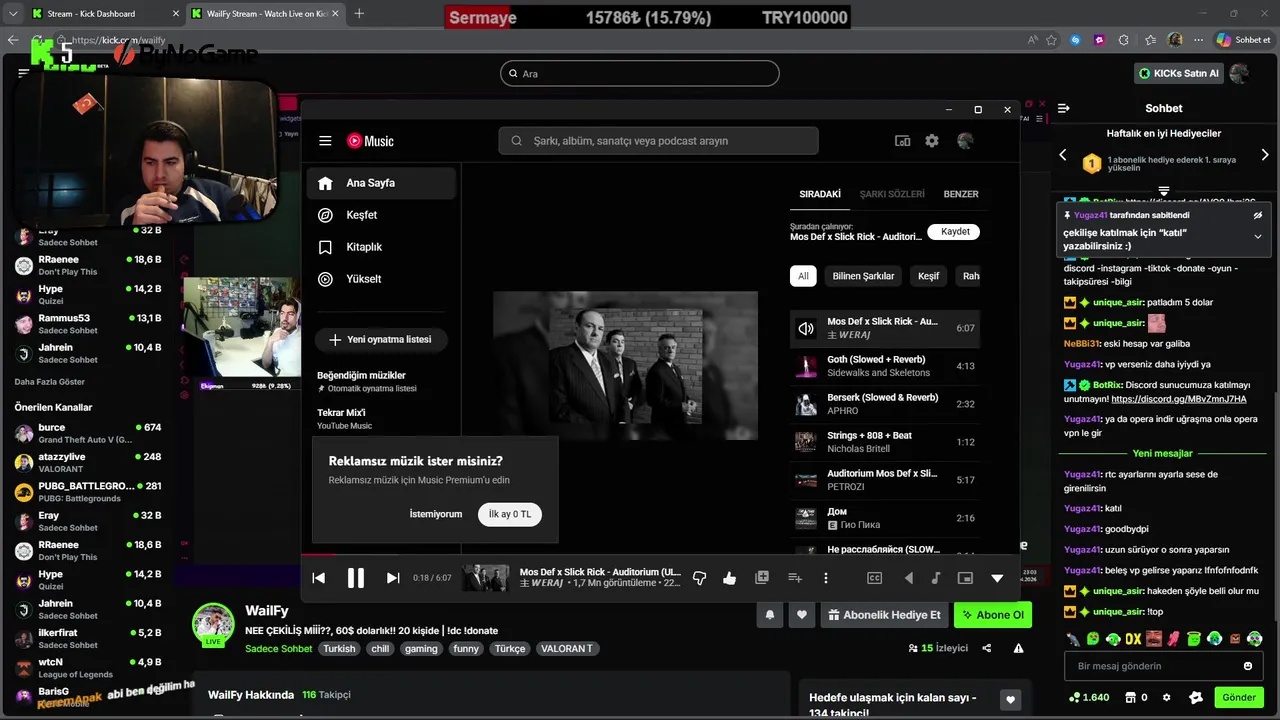The width and height of the screenshot is (1280, 720).
Task: Open Yükselt in sidebar
Action: pyautogui.click(x=381, y=279)
